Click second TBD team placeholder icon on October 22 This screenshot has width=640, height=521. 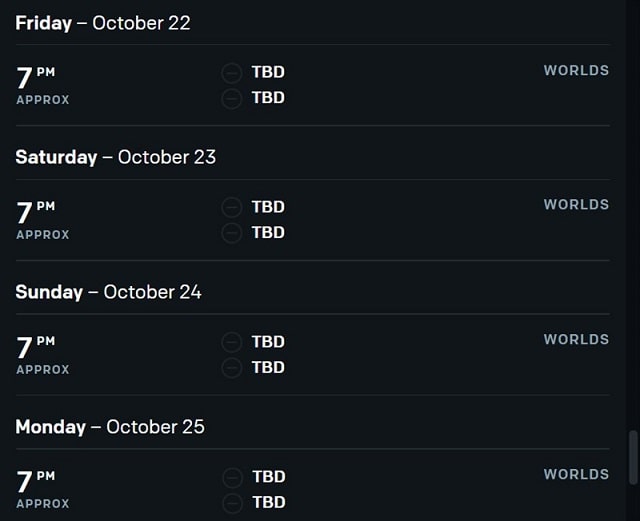click(x=231, y=99)
